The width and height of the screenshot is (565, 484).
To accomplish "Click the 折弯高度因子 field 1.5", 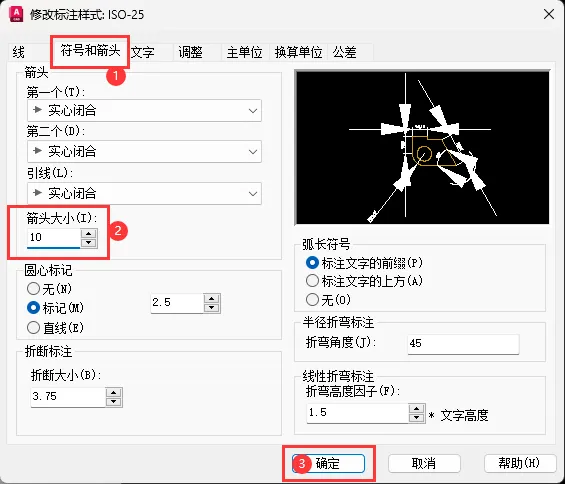I will click(x=357, y=413).
